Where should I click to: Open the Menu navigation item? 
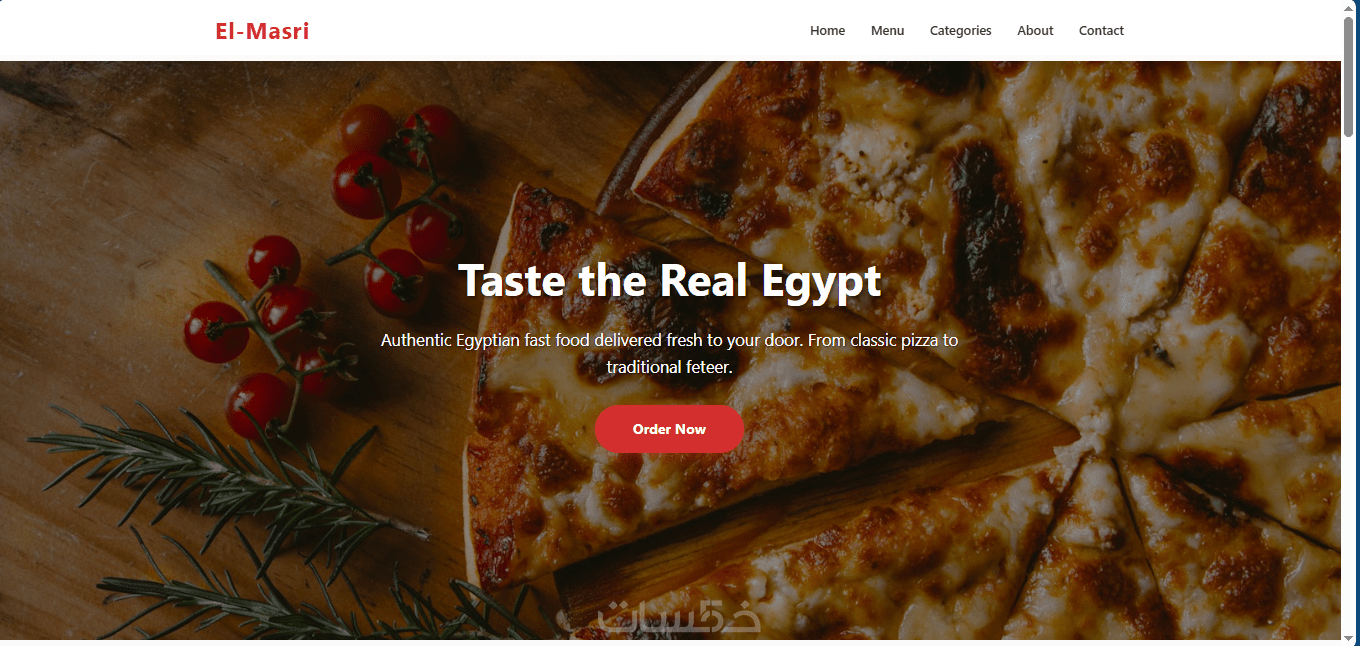coord(887,31)
